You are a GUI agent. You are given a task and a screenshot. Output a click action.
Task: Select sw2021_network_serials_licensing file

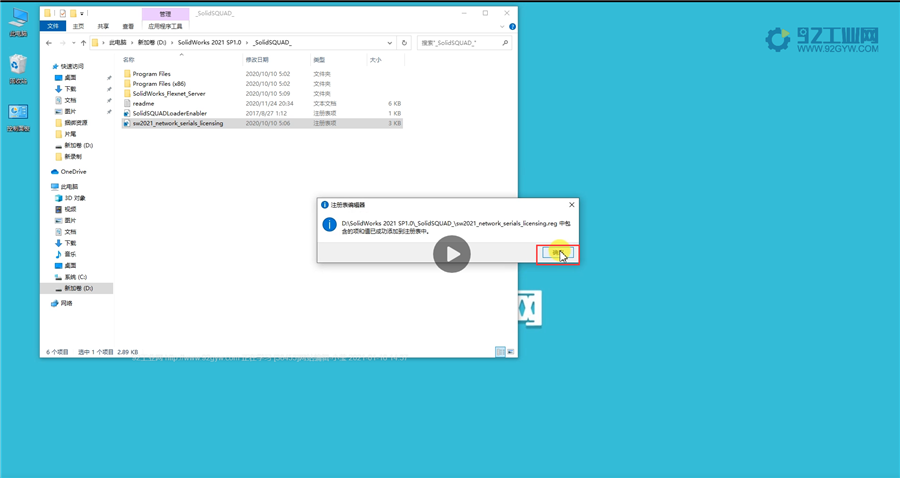point(173,123)
